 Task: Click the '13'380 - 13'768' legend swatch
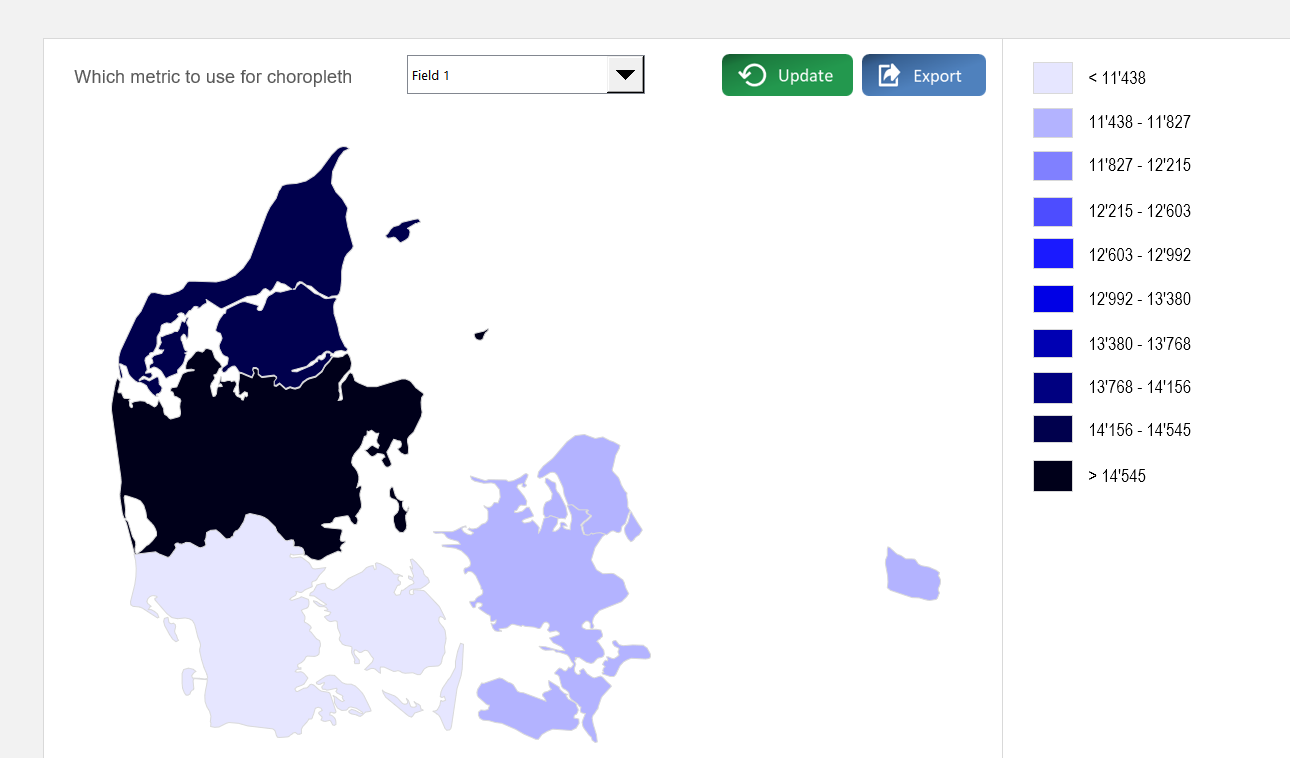1051,343
